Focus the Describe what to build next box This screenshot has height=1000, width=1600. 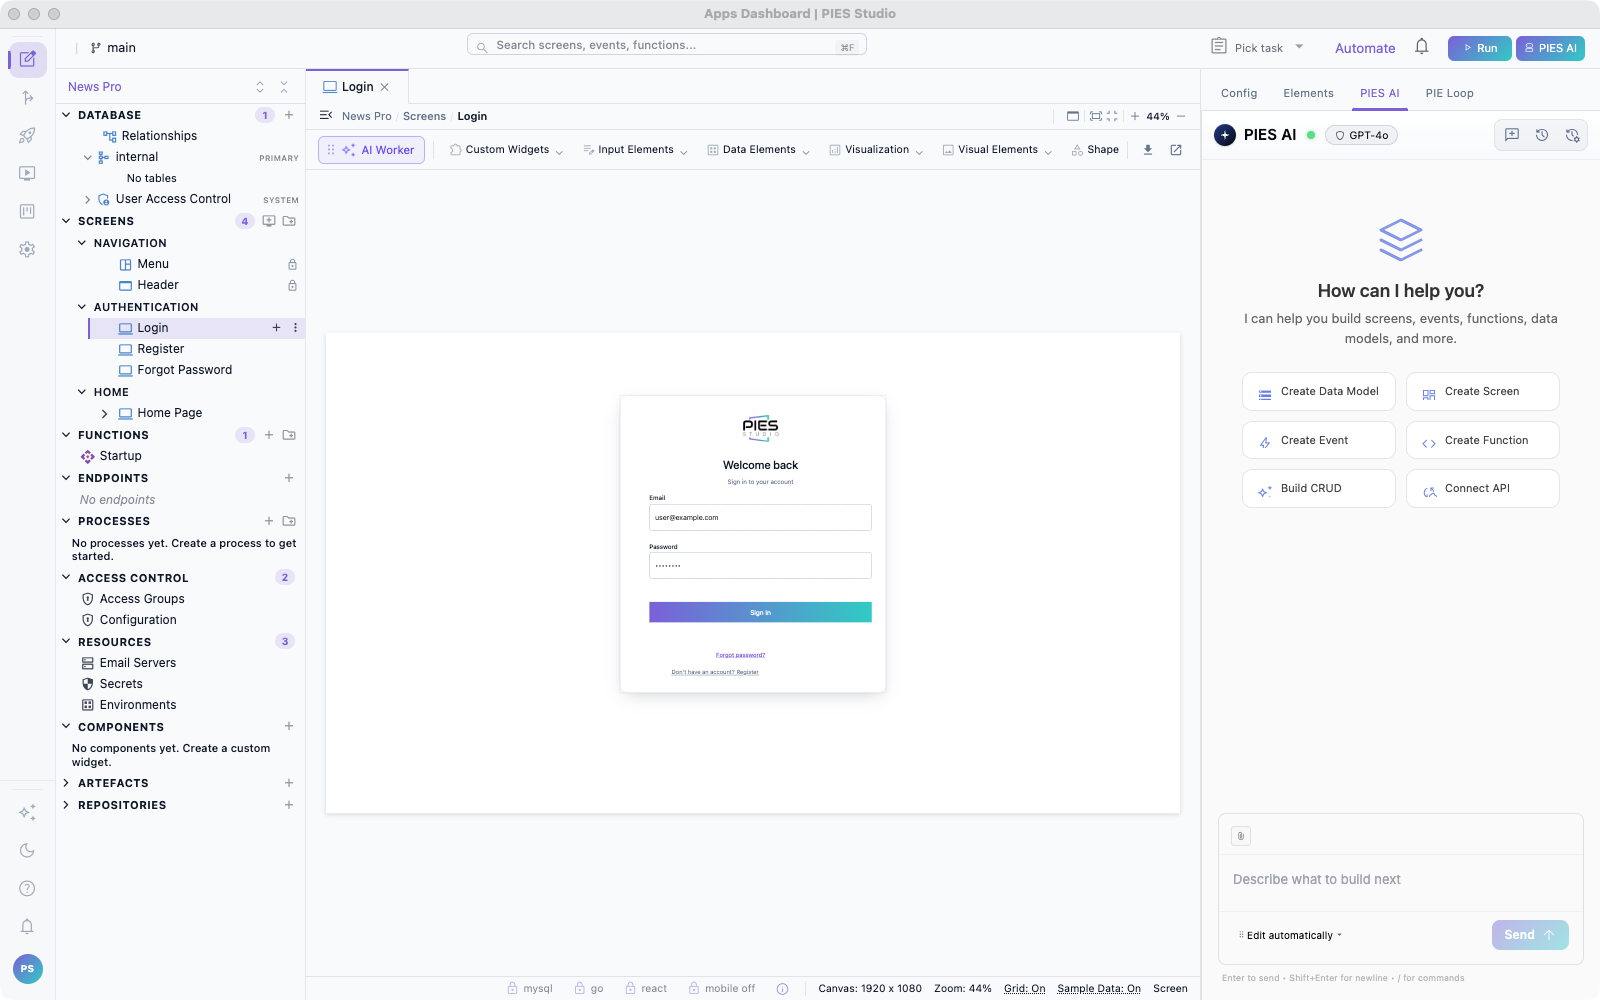coord(1400,880)
